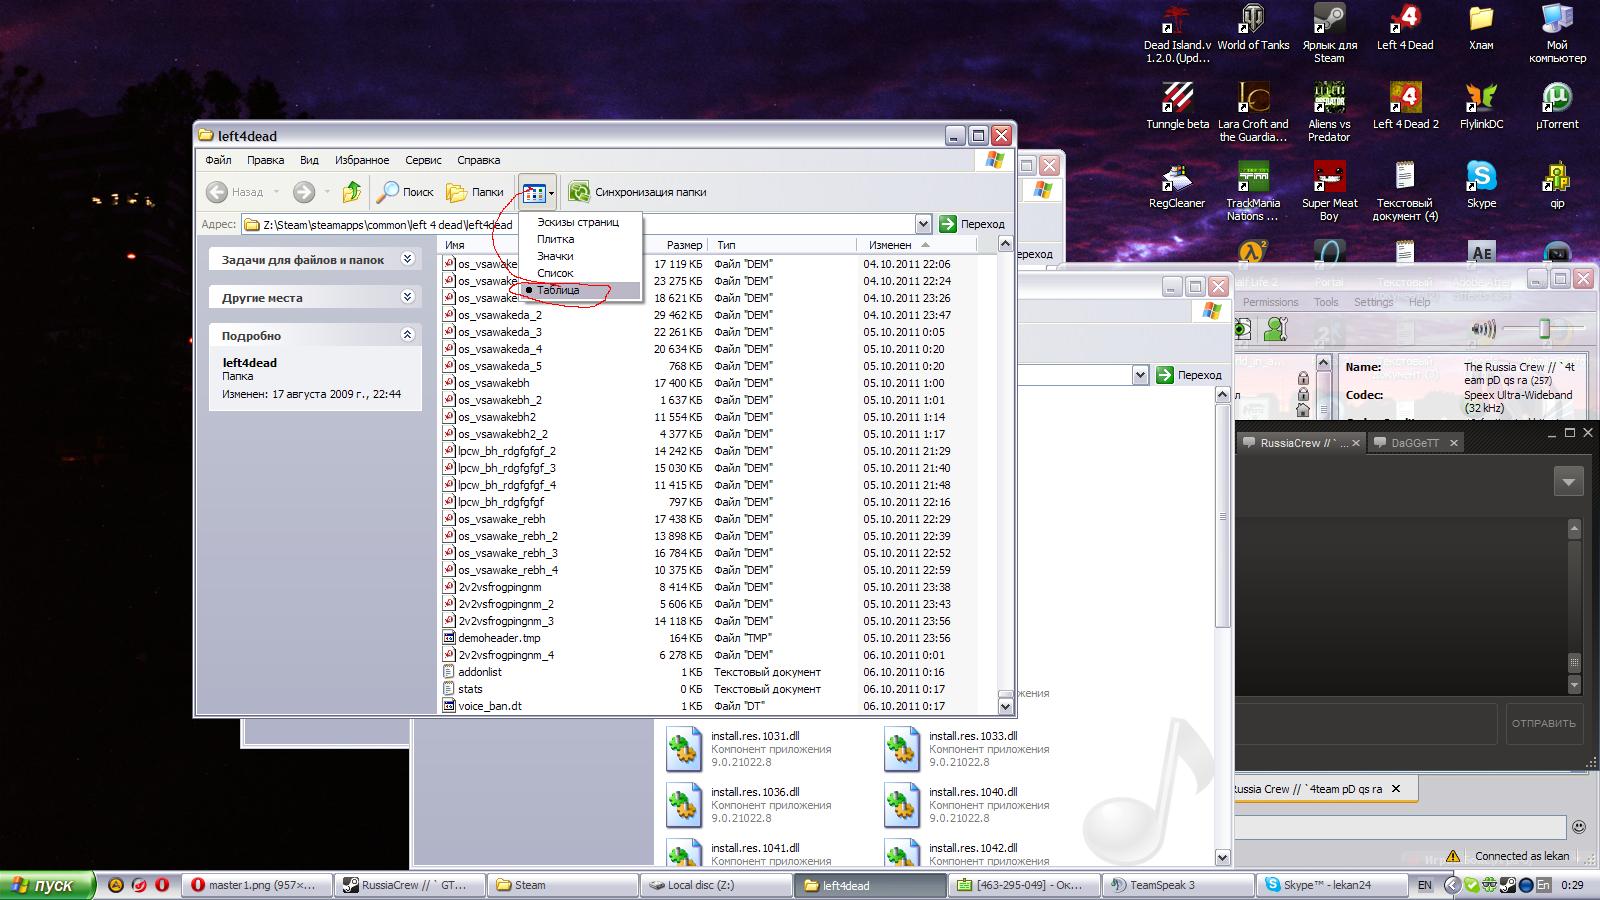This screenshot has width=1600, height=900.
Task: Choose the Список view option
Action: click(x=555, y=273)
